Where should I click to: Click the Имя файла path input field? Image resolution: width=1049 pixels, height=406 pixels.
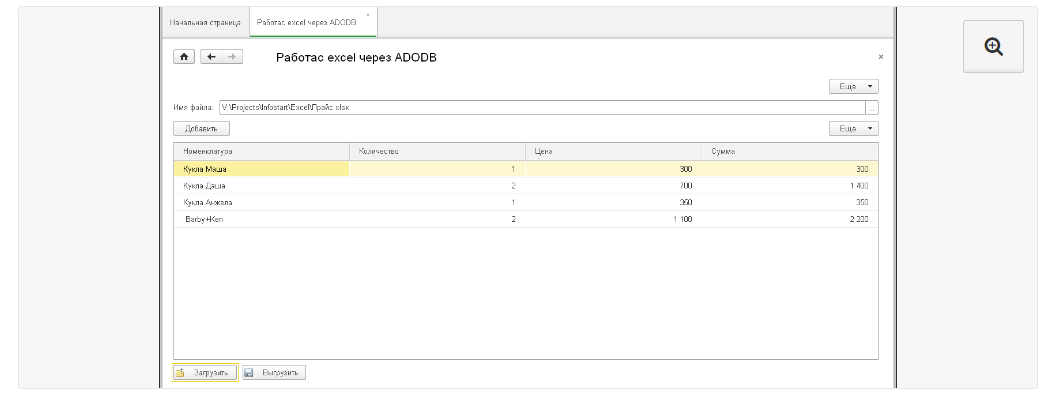[540, 107]
